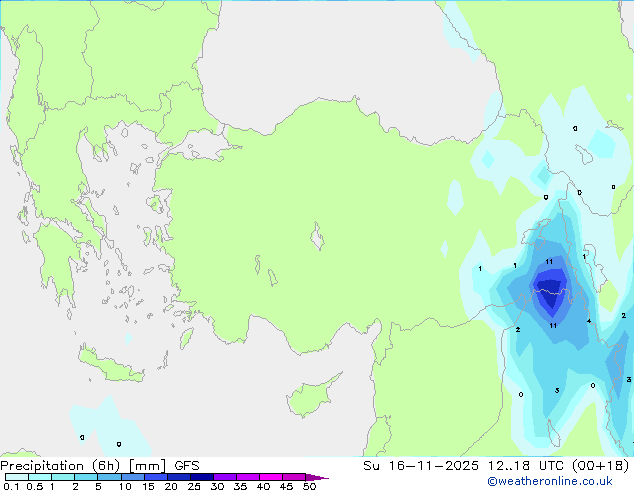Click the 'GFS' model label
This screenshot has height=490, width=634.
187,466
